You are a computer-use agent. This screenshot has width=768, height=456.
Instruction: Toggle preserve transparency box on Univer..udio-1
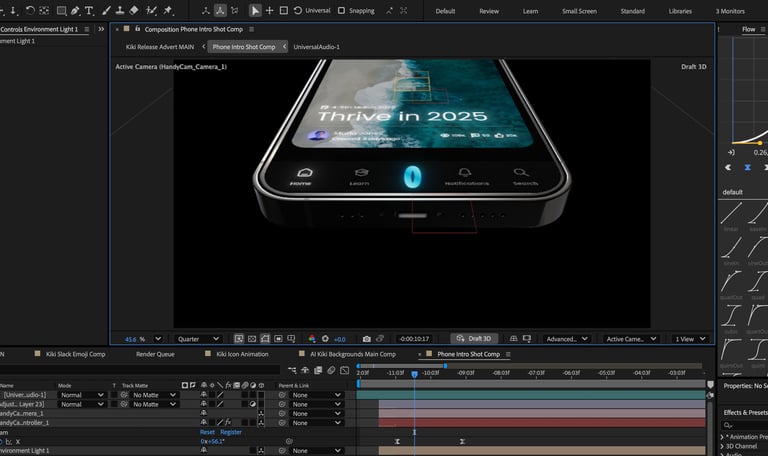[x=114, y=395]
